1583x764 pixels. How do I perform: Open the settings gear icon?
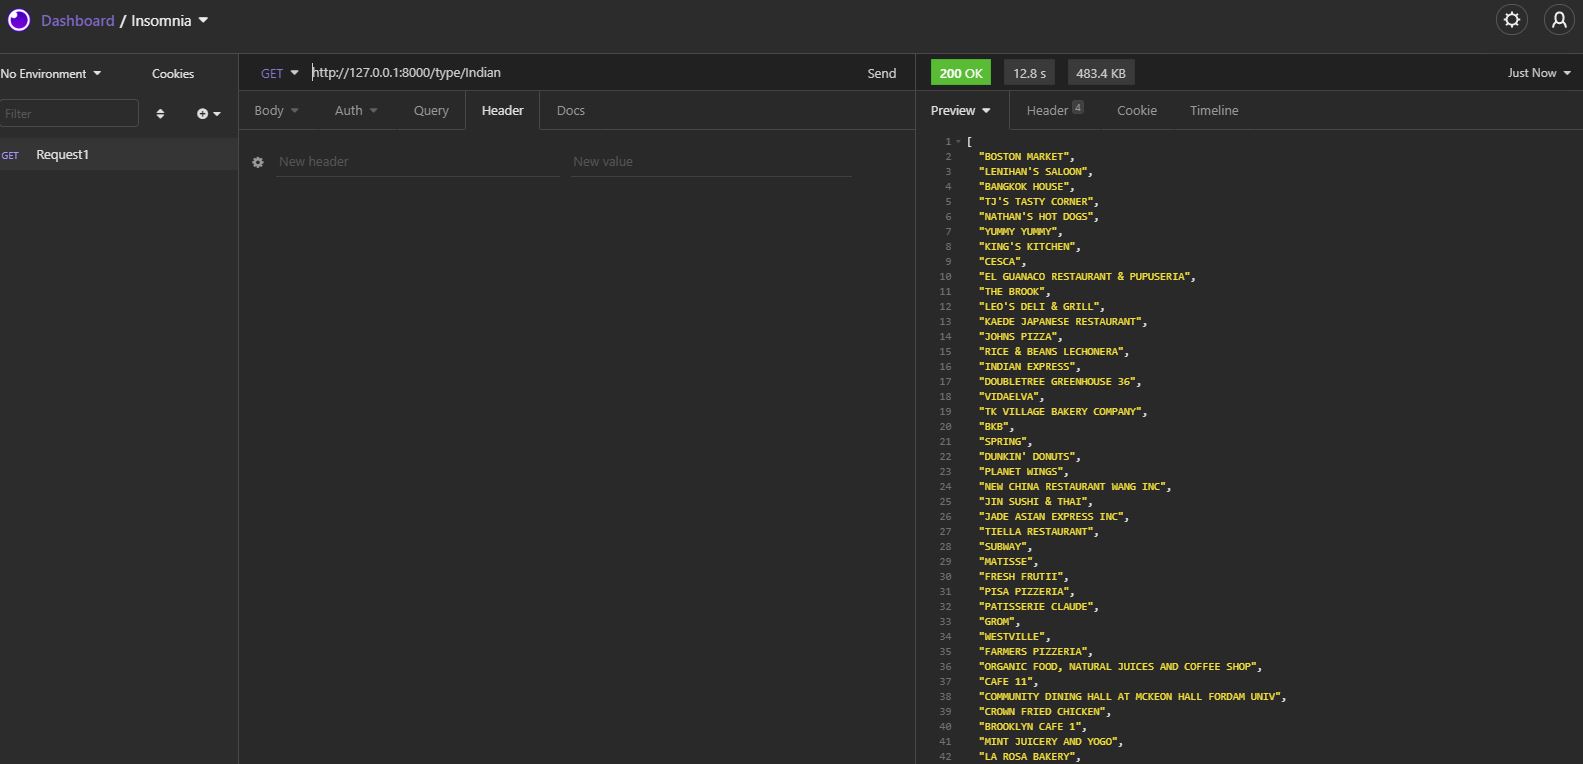[1512, 20]
